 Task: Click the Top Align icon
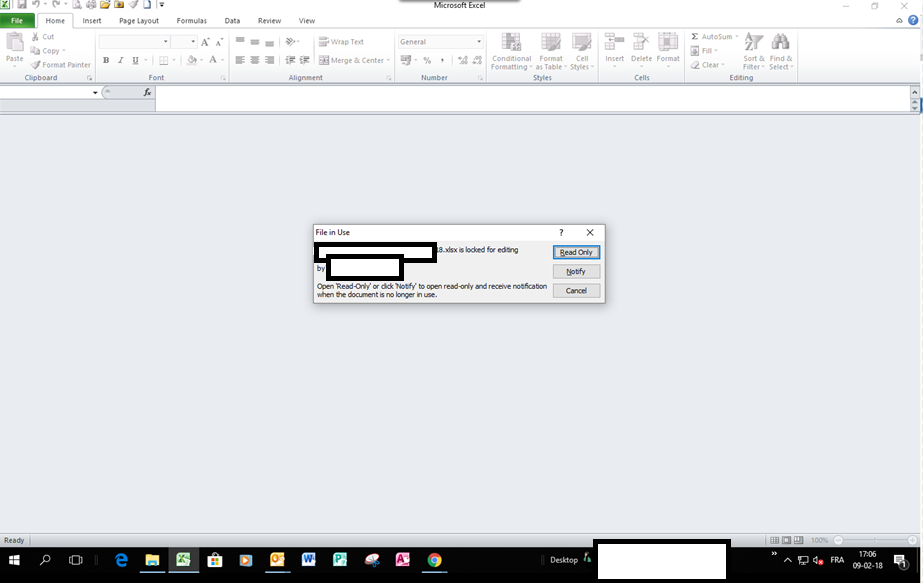point(240,41)
